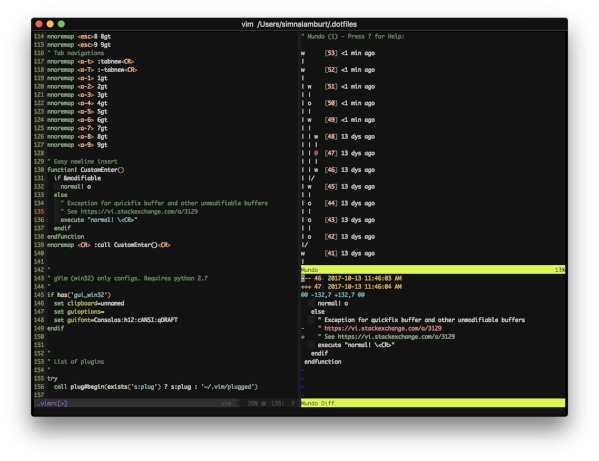Screen dimensions: 599x461
Task: Click 'set guioptions=' on line 147
Action: [x=79, y=312]
